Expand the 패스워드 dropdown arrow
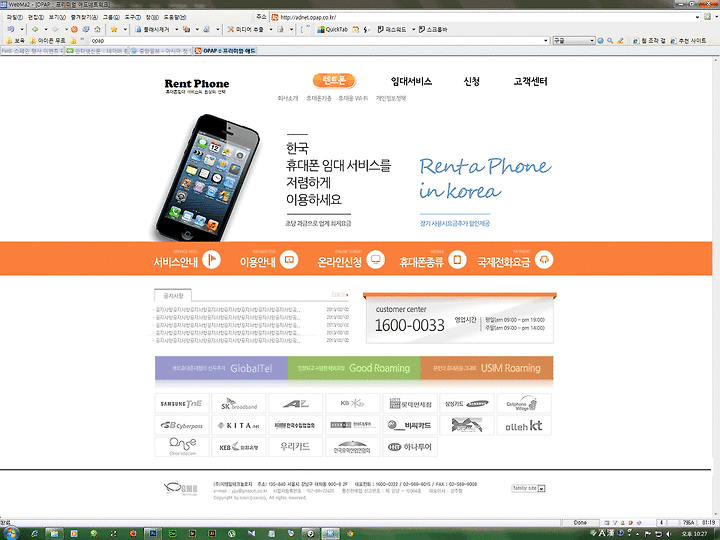This screenshot has width=720, height=540. (413, 29)
